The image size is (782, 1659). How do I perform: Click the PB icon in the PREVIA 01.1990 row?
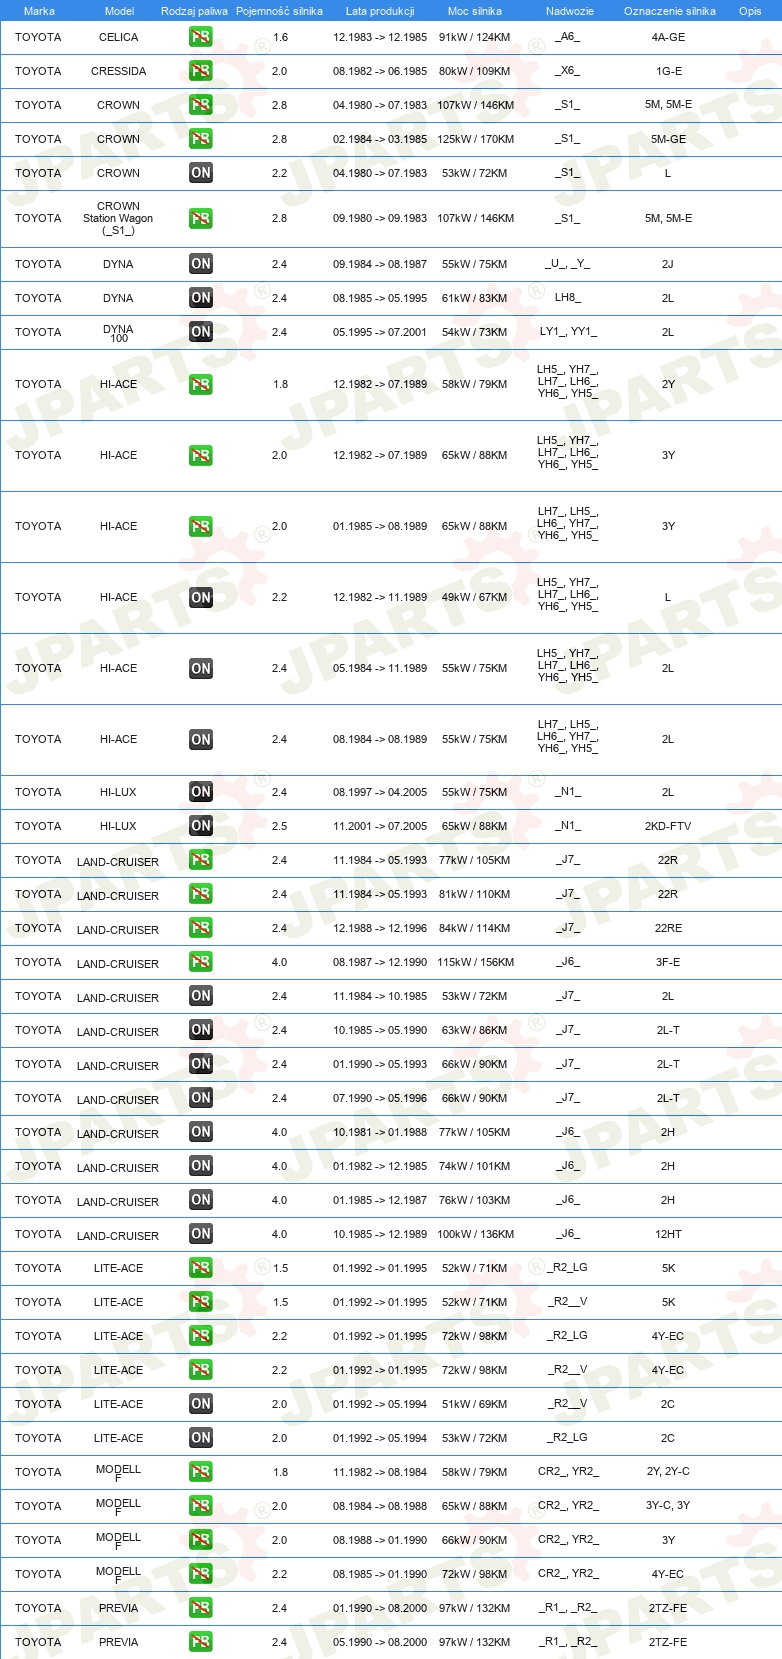point(201,1608)
